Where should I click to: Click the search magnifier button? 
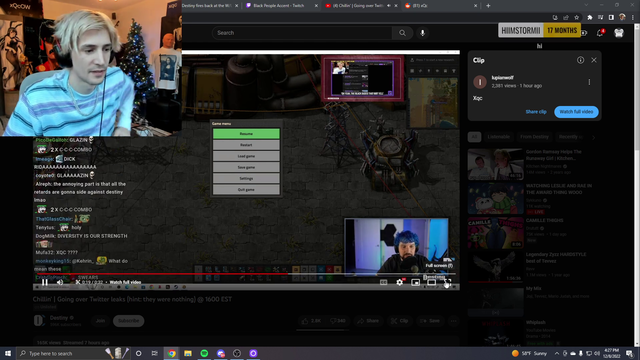[402, 33]
